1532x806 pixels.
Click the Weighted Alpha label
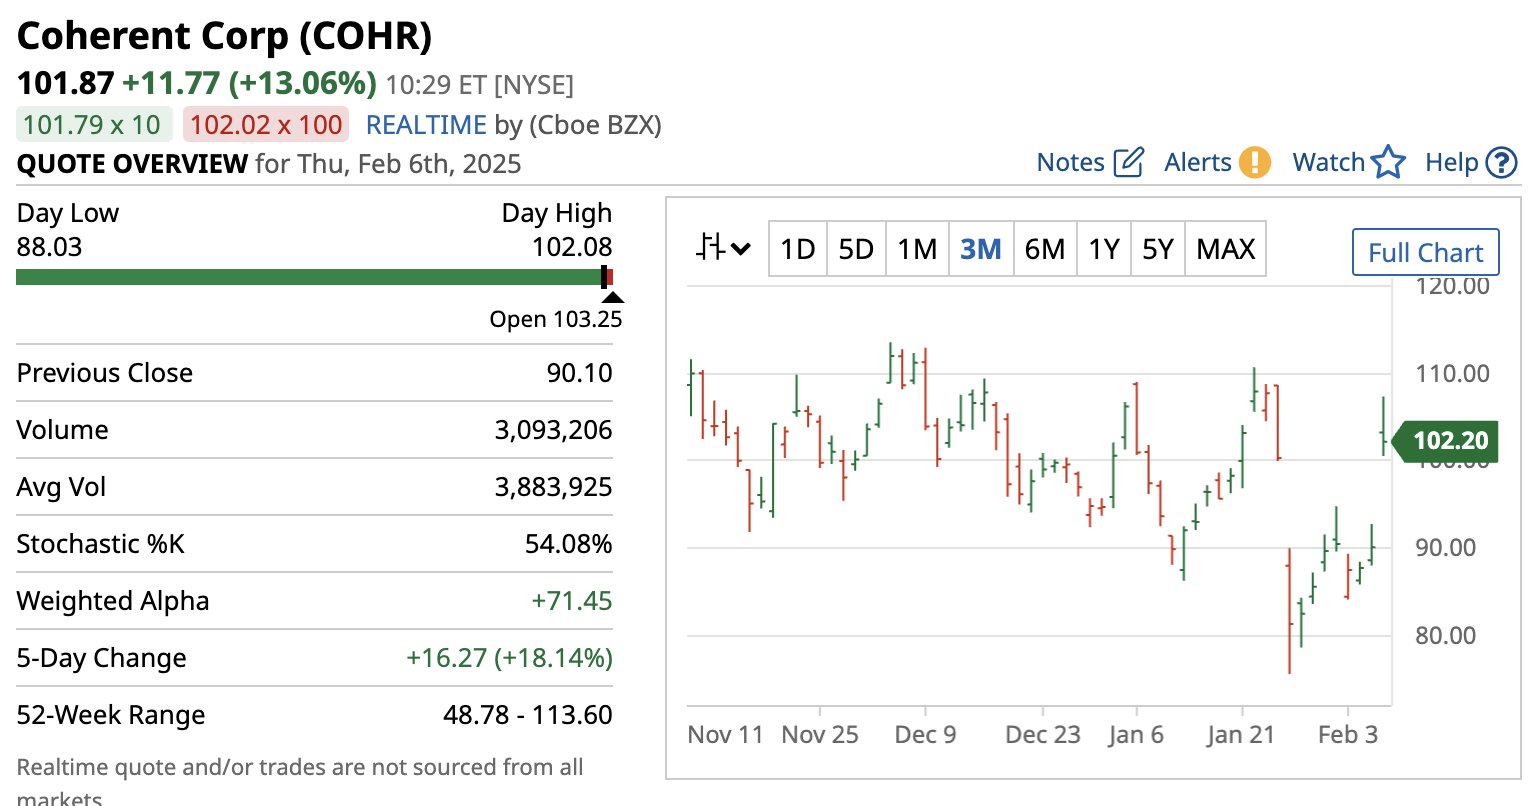pyautogui.click(x=113, y=601)
